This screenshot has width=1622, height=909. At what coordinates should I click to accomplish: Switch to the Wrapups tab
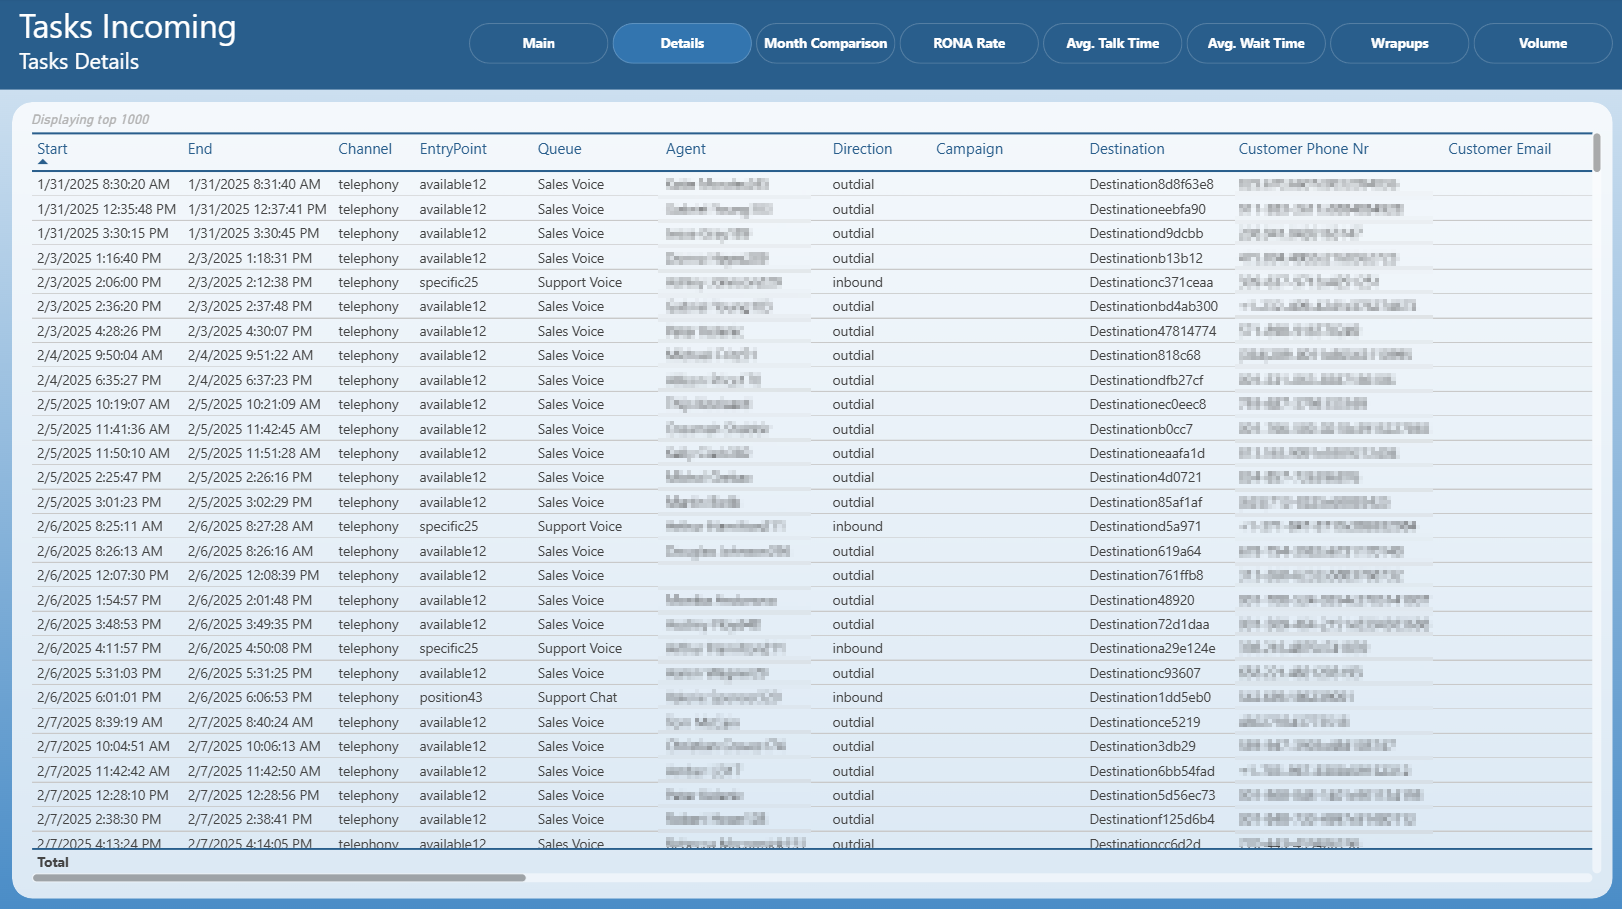coord(1399,43)
